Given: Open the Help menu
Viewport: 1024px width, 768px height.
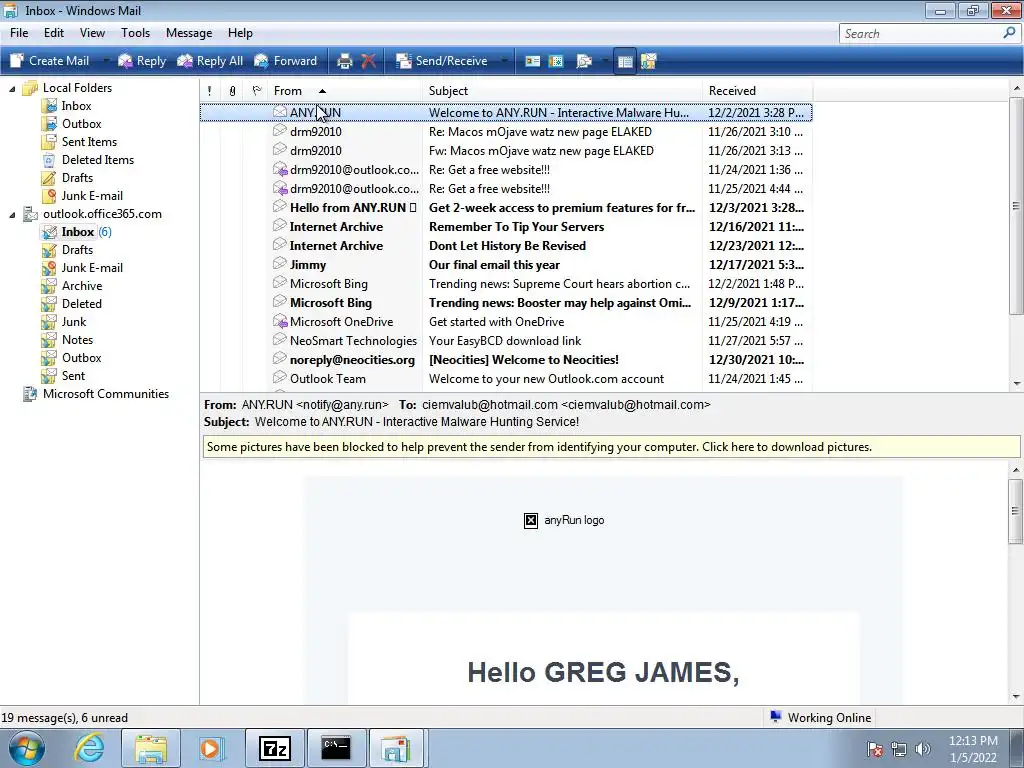Looking at the screenshot, I should (x=240, y=33).
